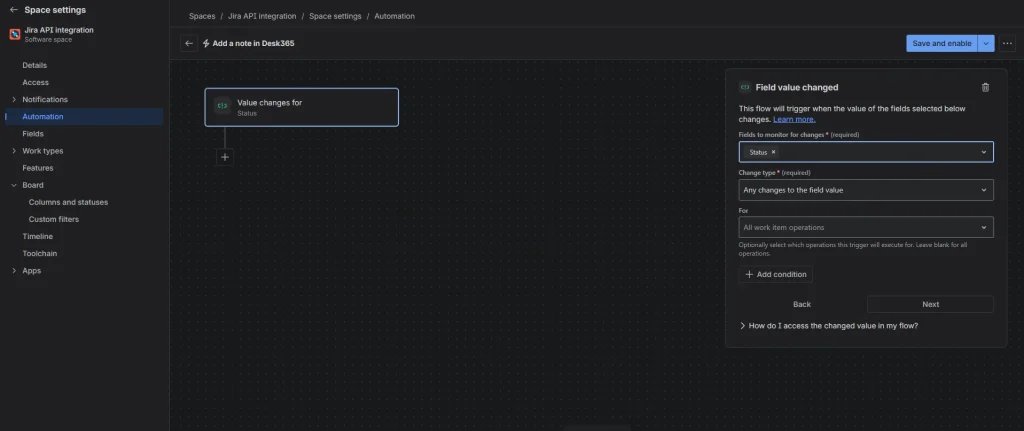Click the Jira API integration space name
Image resolution: width=1024 pixels, height=431 pixels.
tap(59, 30)
